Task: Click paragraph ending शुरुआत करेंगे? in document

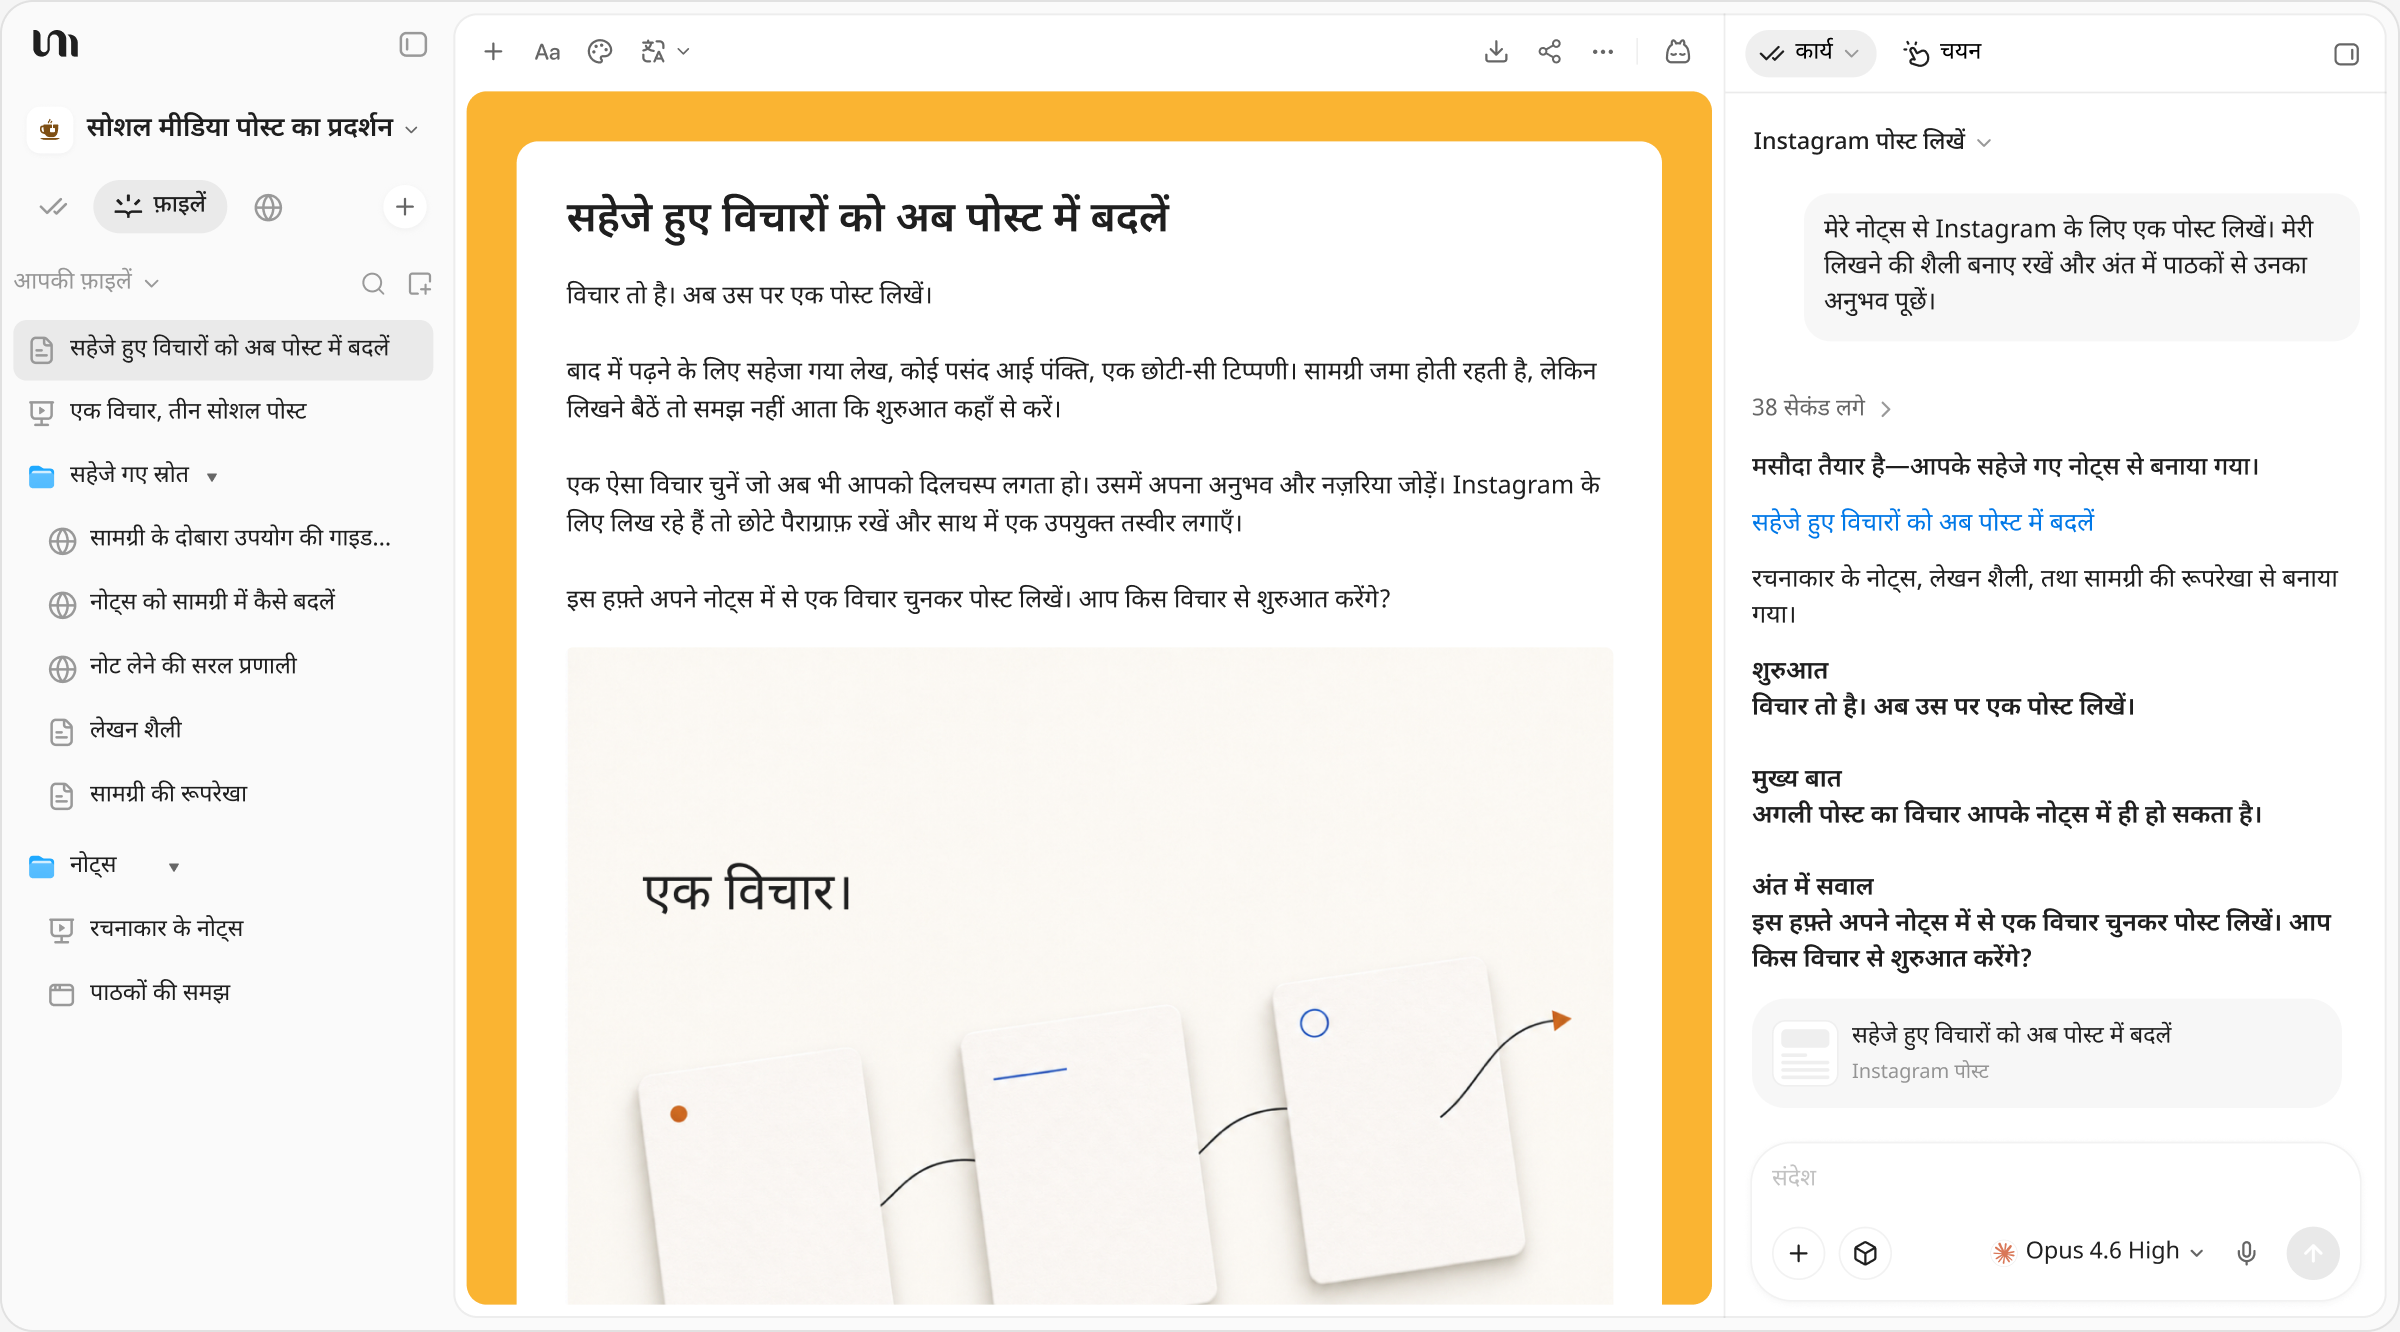Action: pyautogui.click(x=979, y=599)
